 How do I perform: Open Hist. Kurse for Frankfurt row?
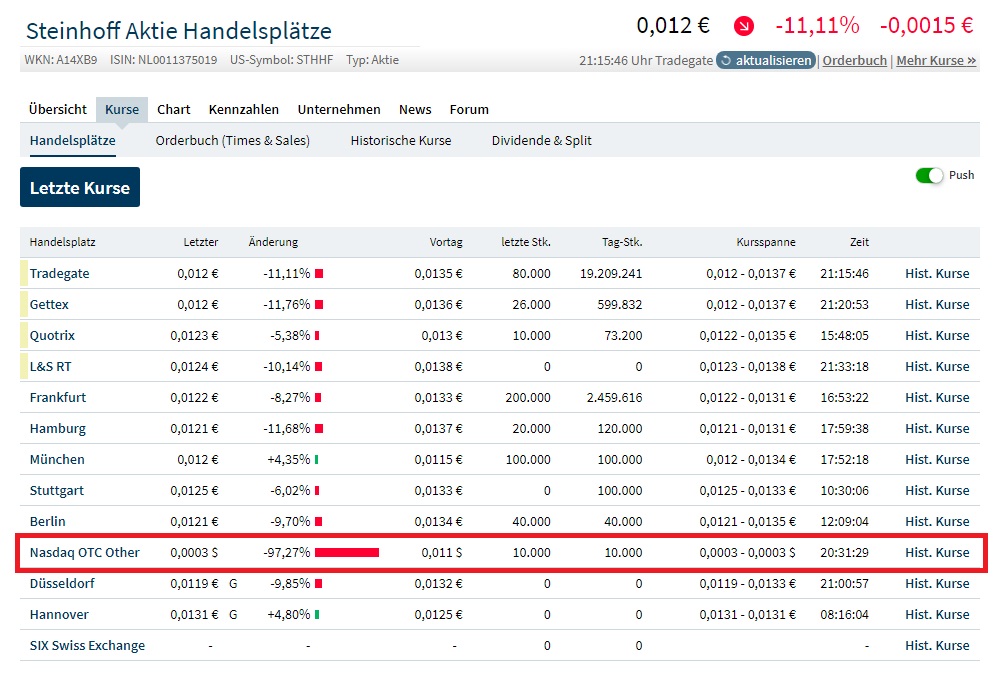coord(937,398)
